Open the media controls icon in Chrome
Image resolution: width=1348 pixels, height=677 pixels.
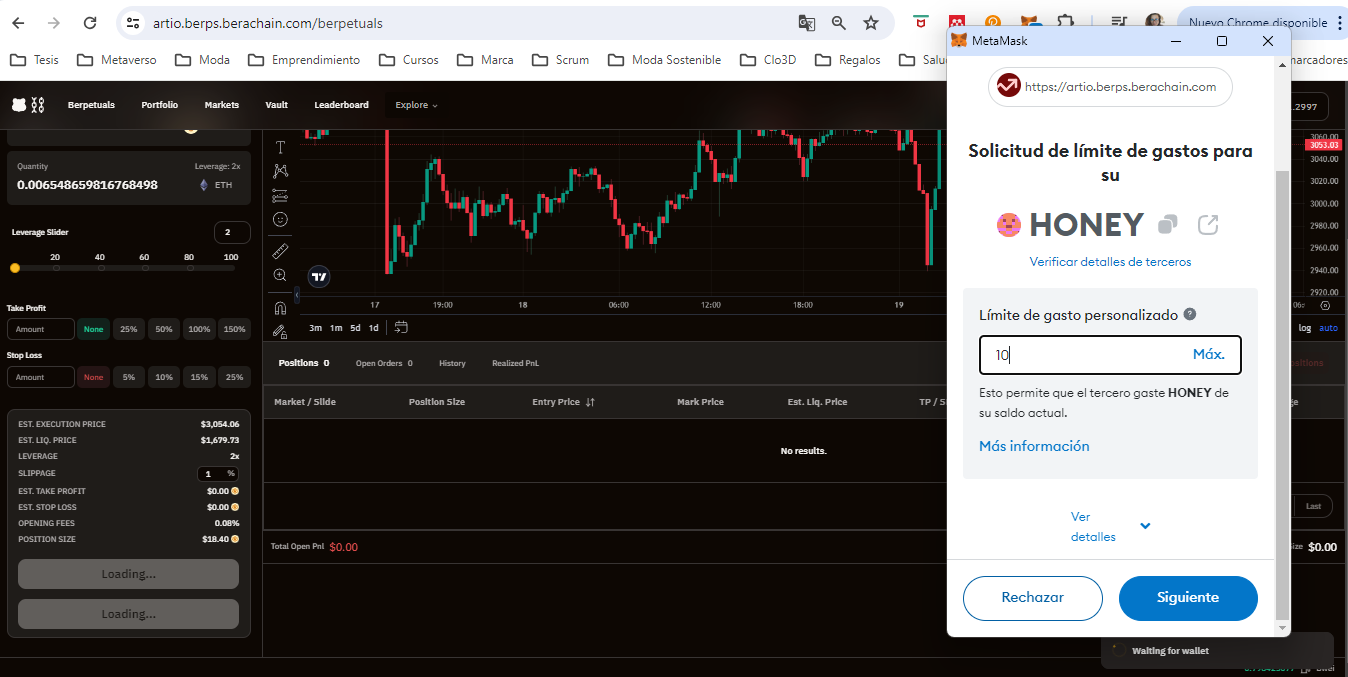(1121, 22)
